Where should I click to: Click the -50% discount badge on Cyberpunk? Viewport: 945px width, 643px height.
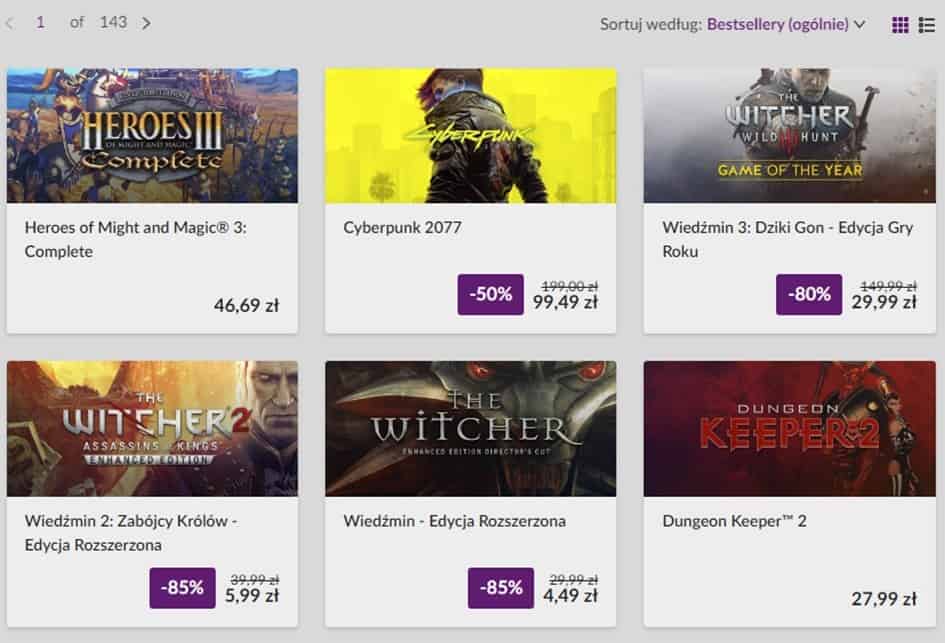click(490, 295)
